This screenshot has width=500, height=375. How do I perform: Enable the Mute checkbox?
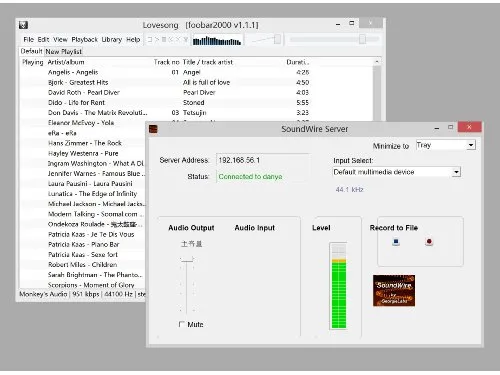coord(182,324)
